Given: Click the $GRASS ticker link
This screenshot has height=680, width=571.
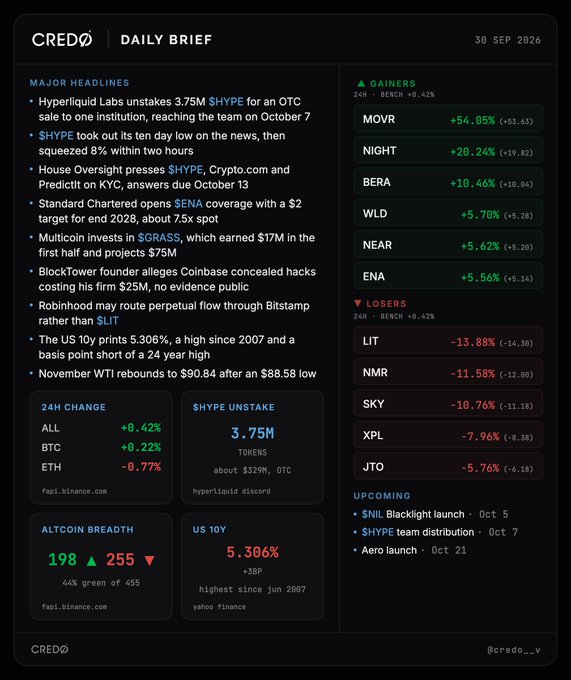Looking at the screenshot, I should (159, 238).
